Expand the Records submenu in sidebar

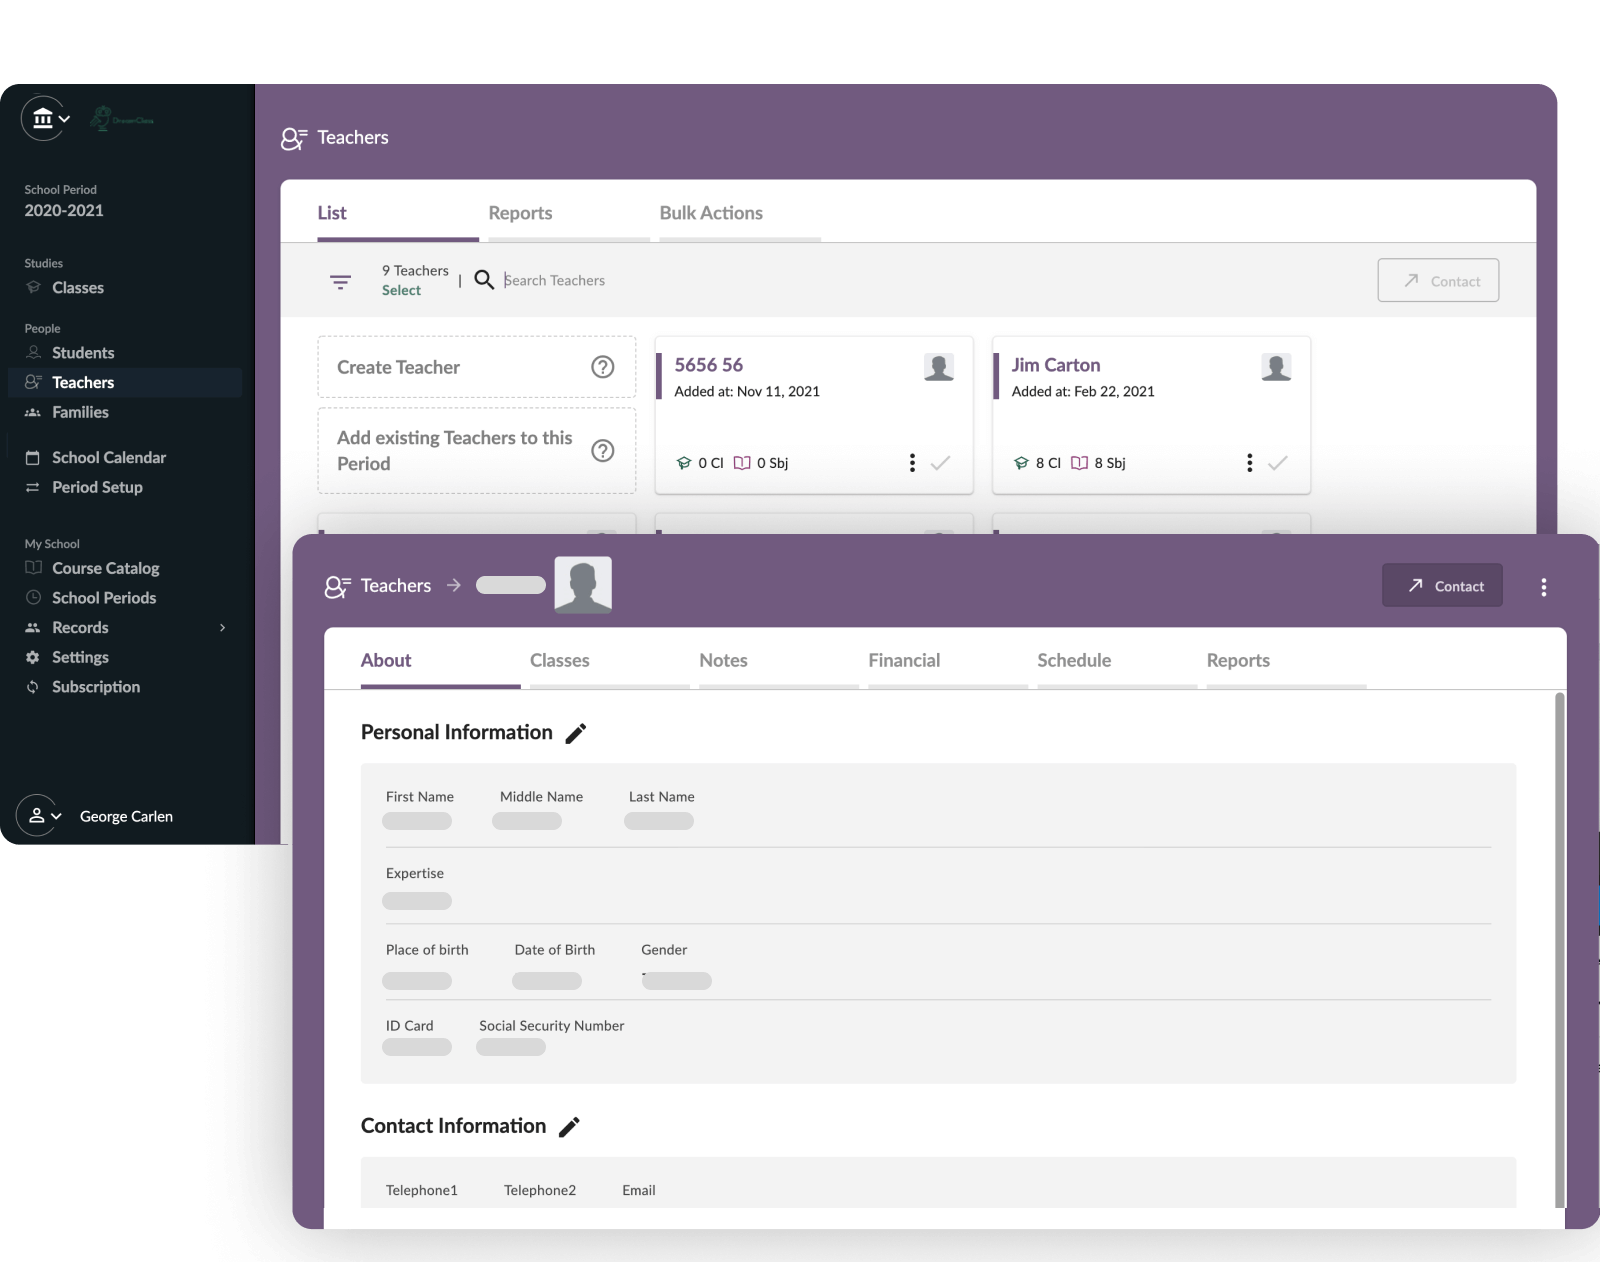click(222, 628)
